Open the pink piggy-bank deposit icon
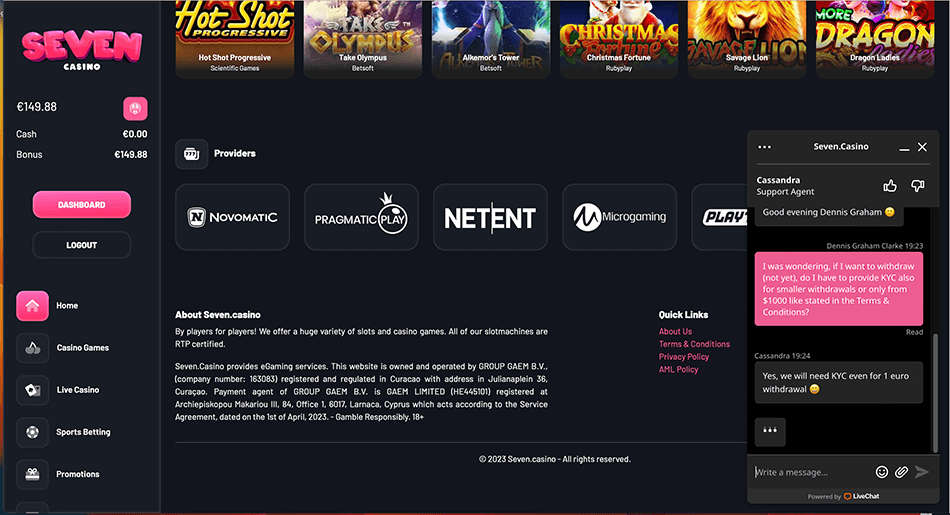The width and height of the screenshot is (950, 515). (135, 108)
